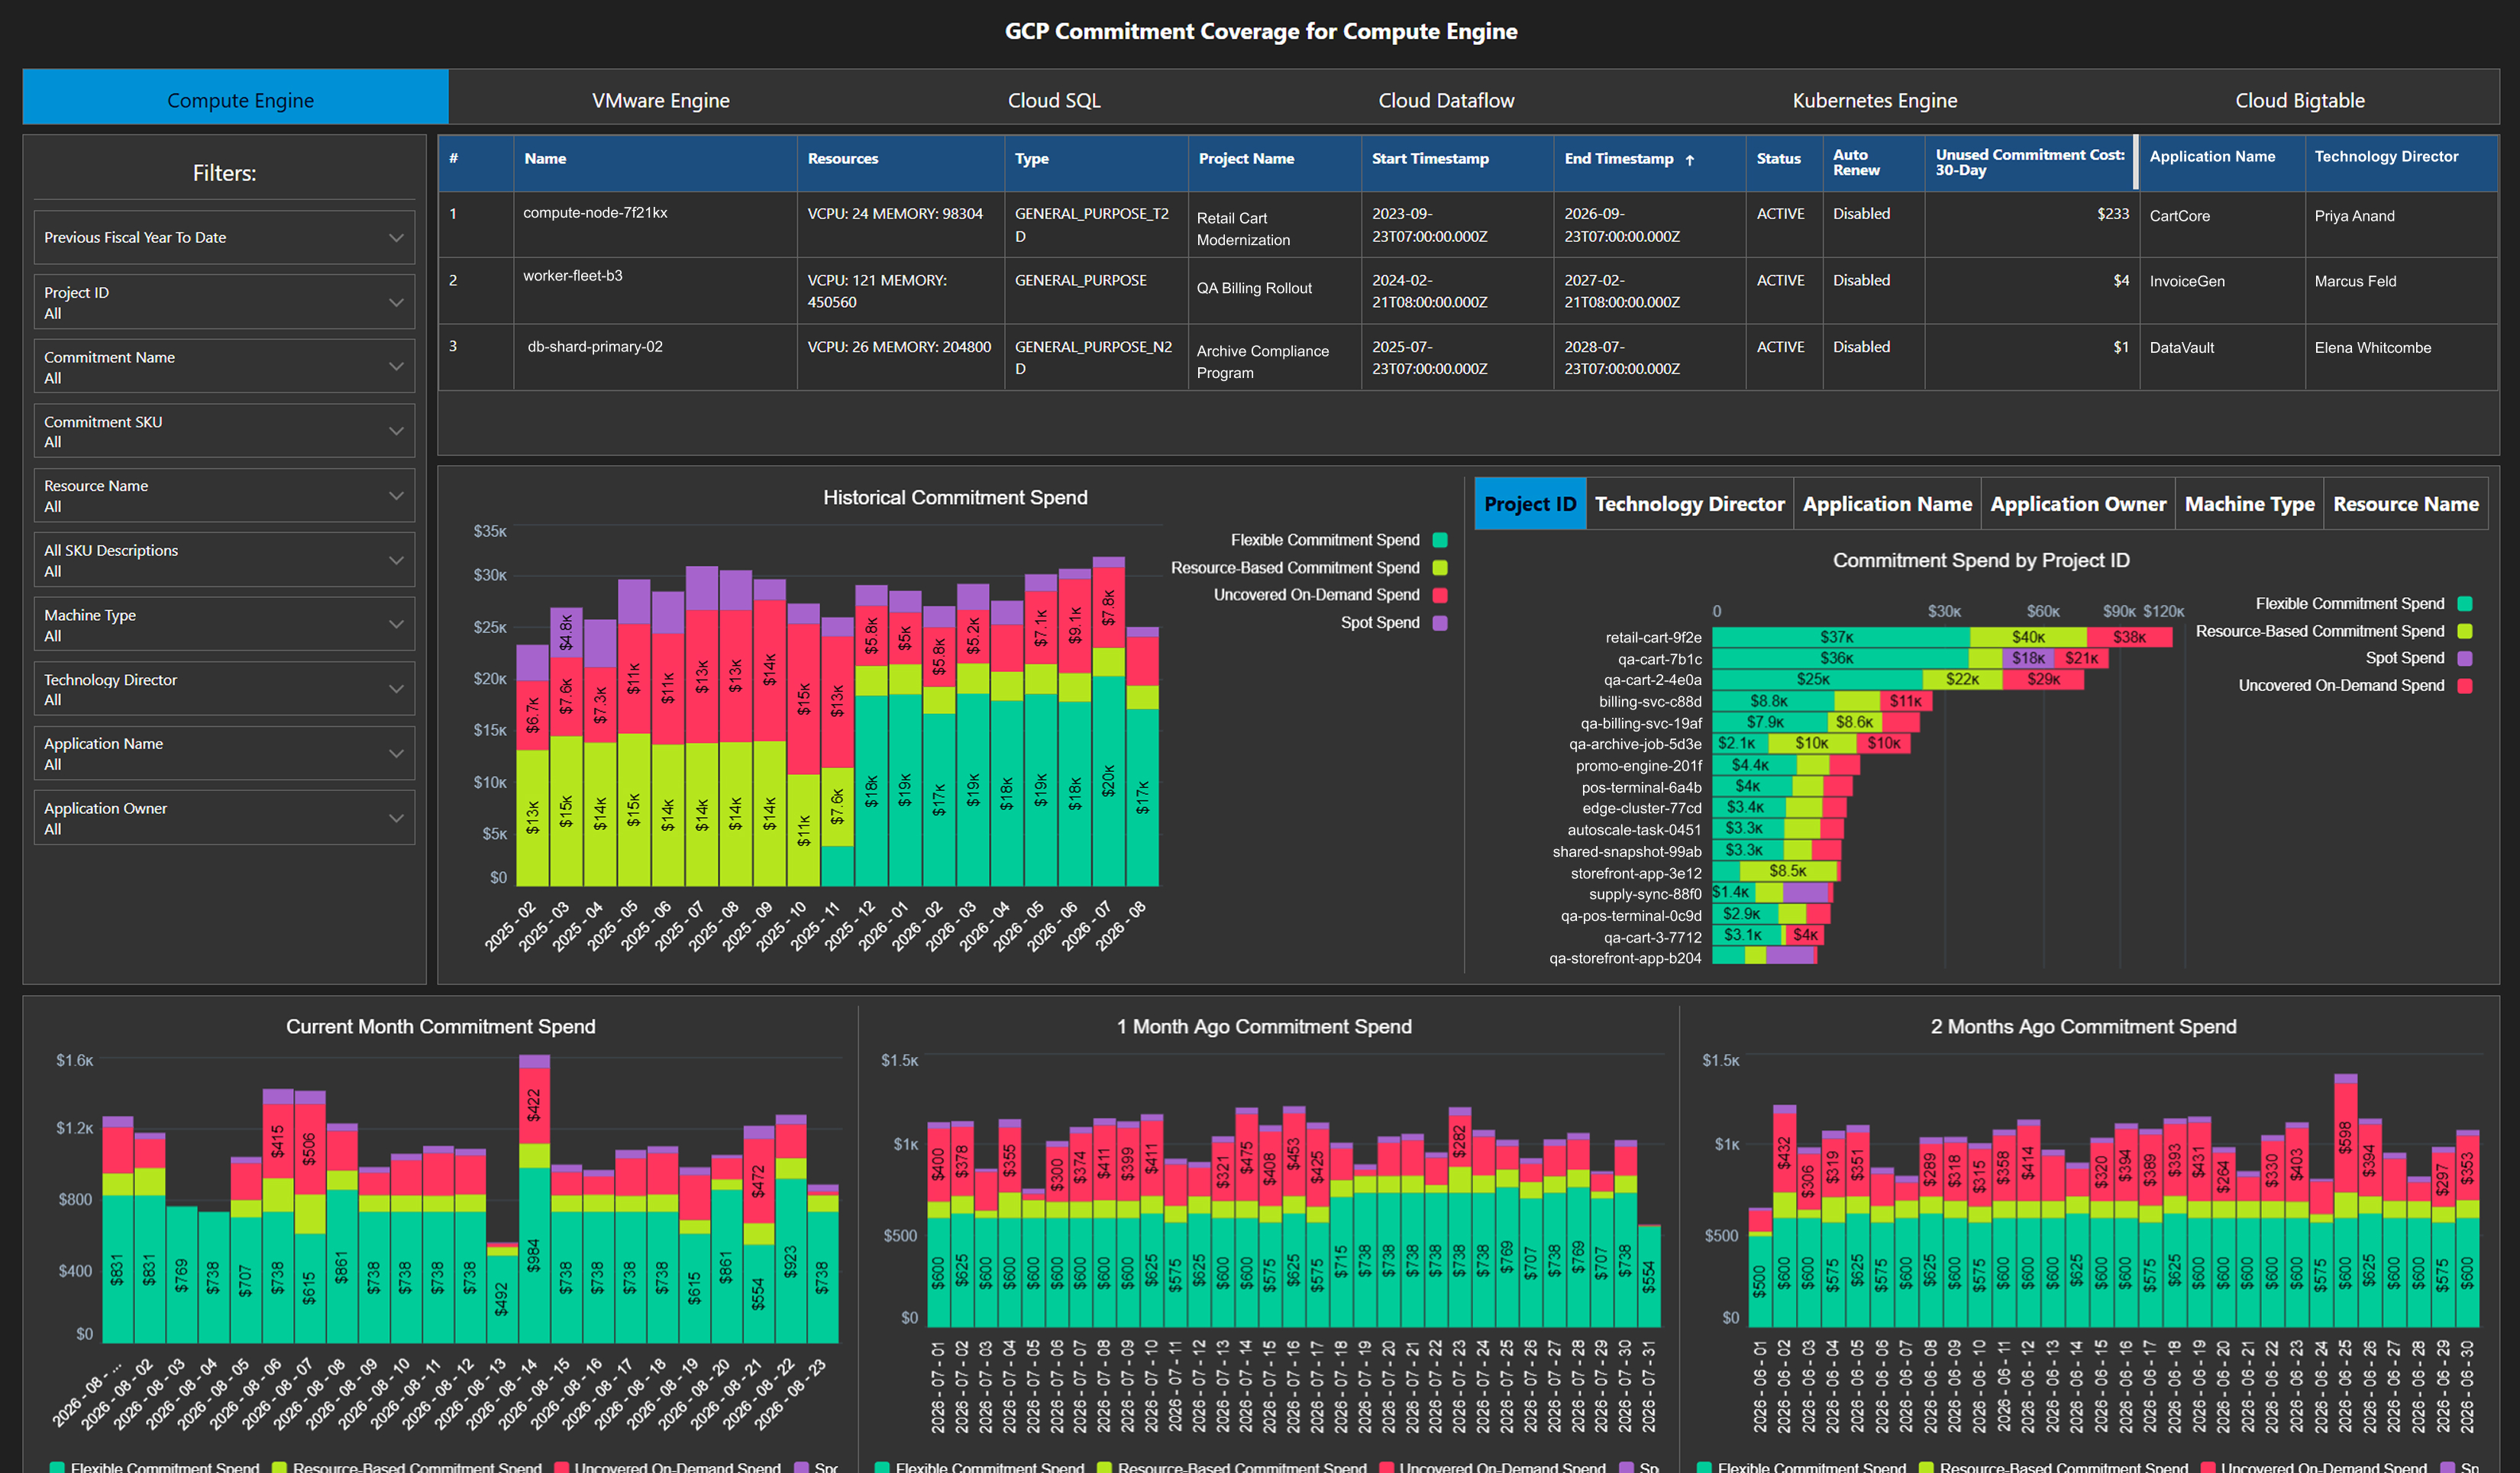Expand the Commitment Name filter
Viewport: 2520px width, 1473px height.
coord(224,367)
